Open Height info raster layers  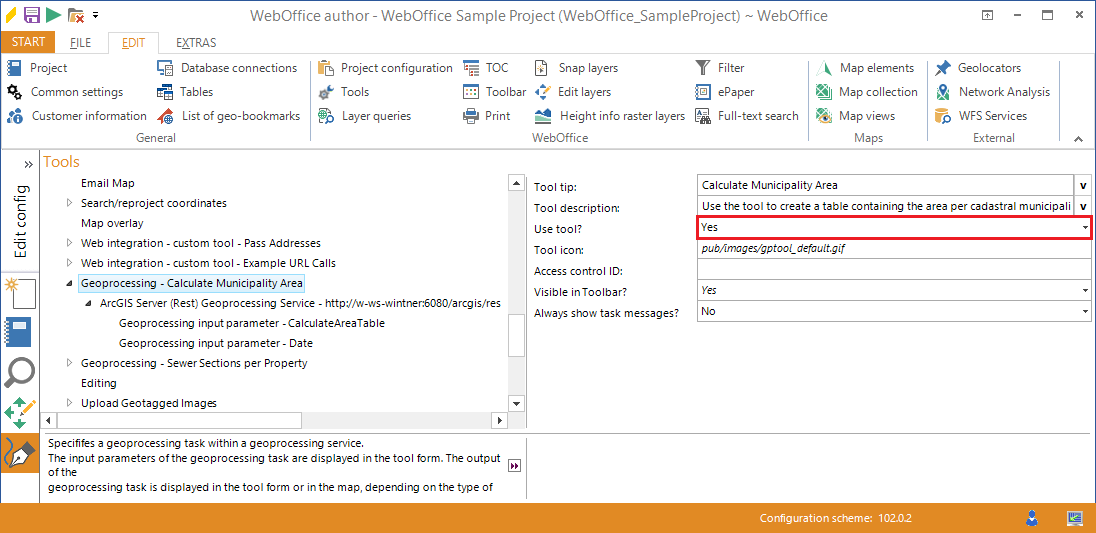point(610,116)
